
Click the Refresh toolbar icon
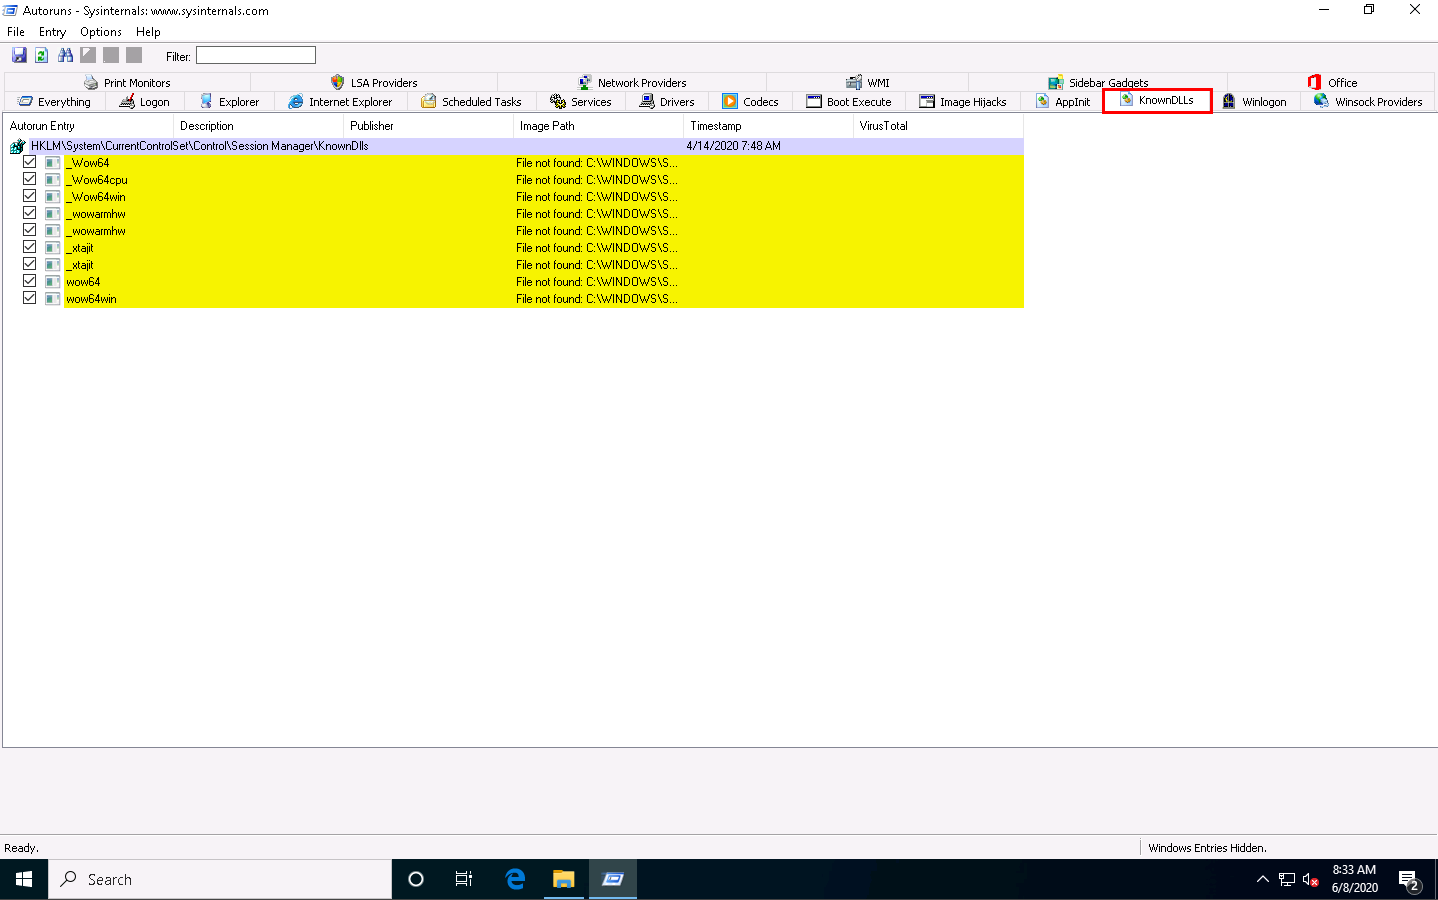click(42, 56)
